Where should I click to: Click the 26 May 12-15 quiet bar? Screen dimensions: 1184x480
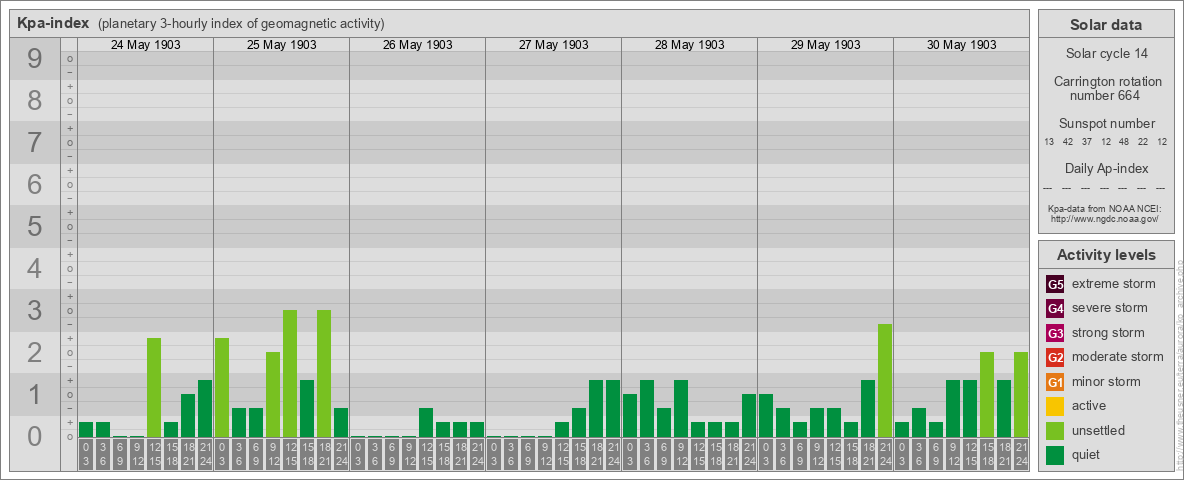[x=426, y=423]
